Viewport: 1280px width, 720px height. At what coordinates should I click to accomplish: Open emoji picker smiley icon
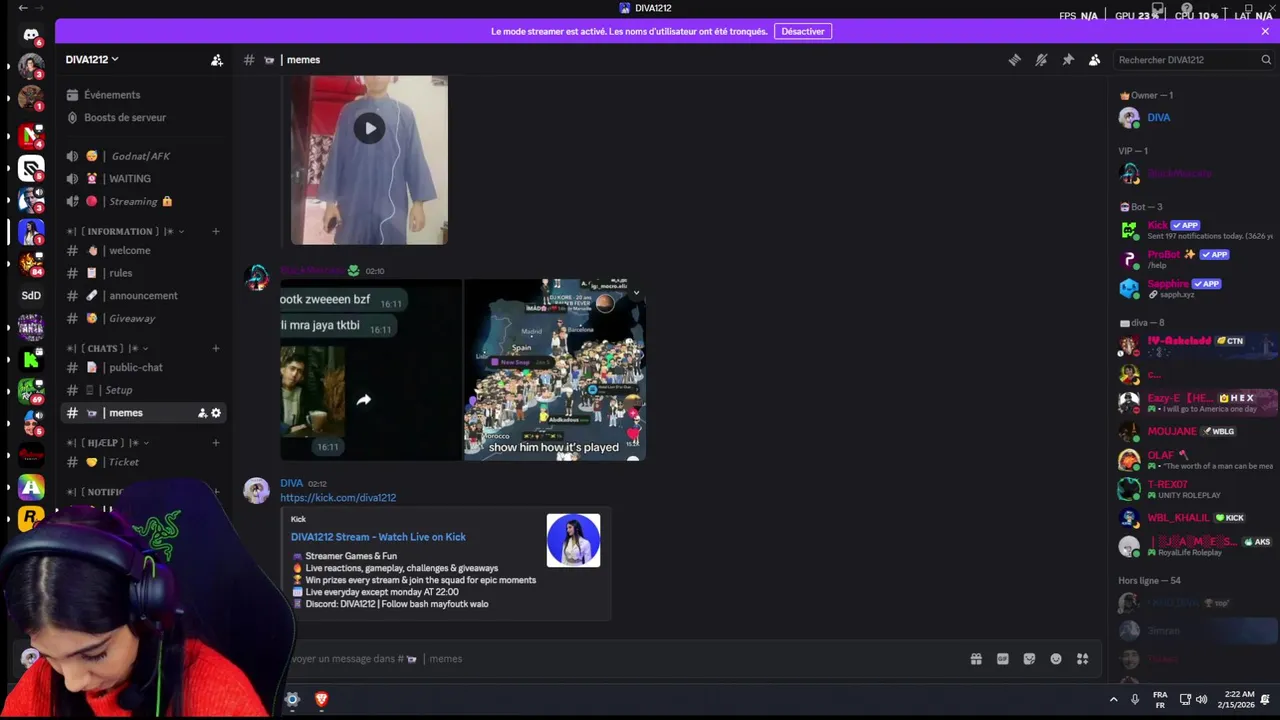(x=1056, y=659)
